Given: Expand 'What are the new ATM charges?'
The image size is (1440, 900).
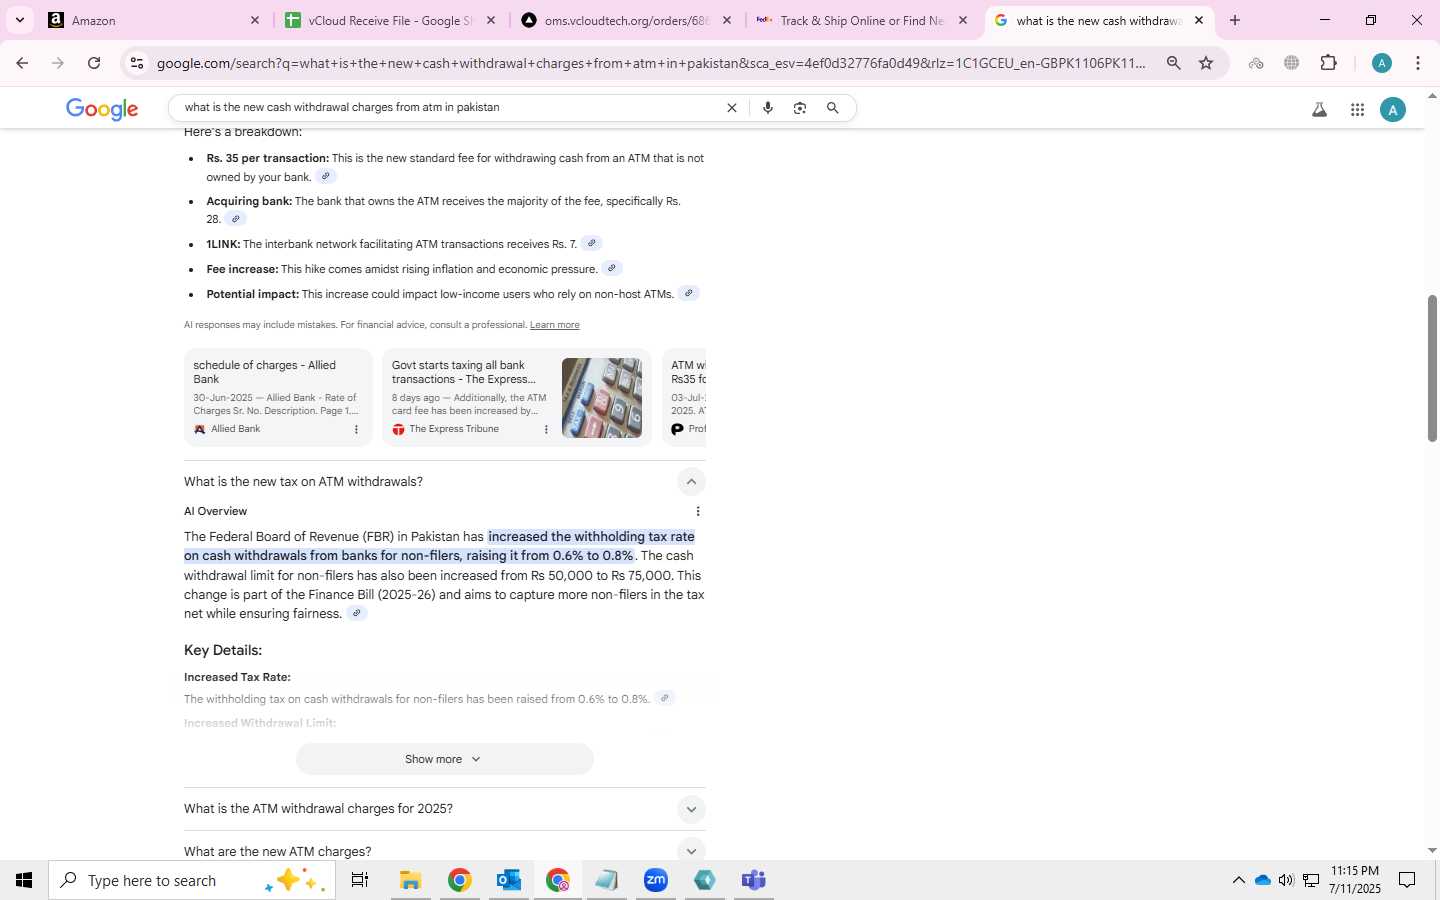Looking at the screenshot, I should pos(691,851).
